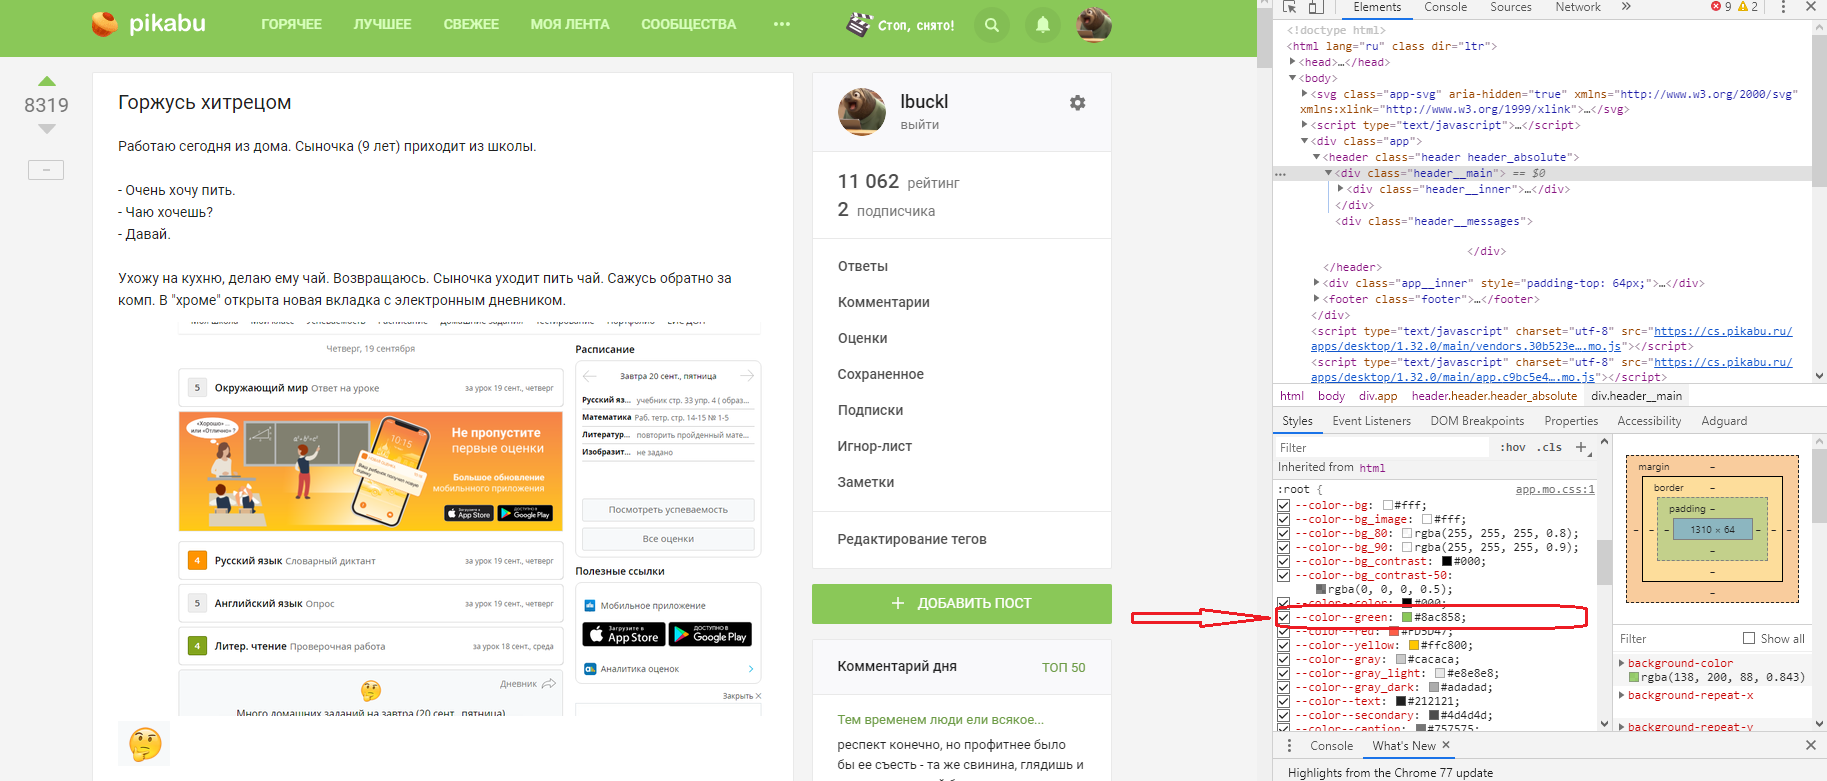The width and height of the screenshot is (1827, 781).
Task: Click the pikabu logo
Action: (x=148, y=24)
